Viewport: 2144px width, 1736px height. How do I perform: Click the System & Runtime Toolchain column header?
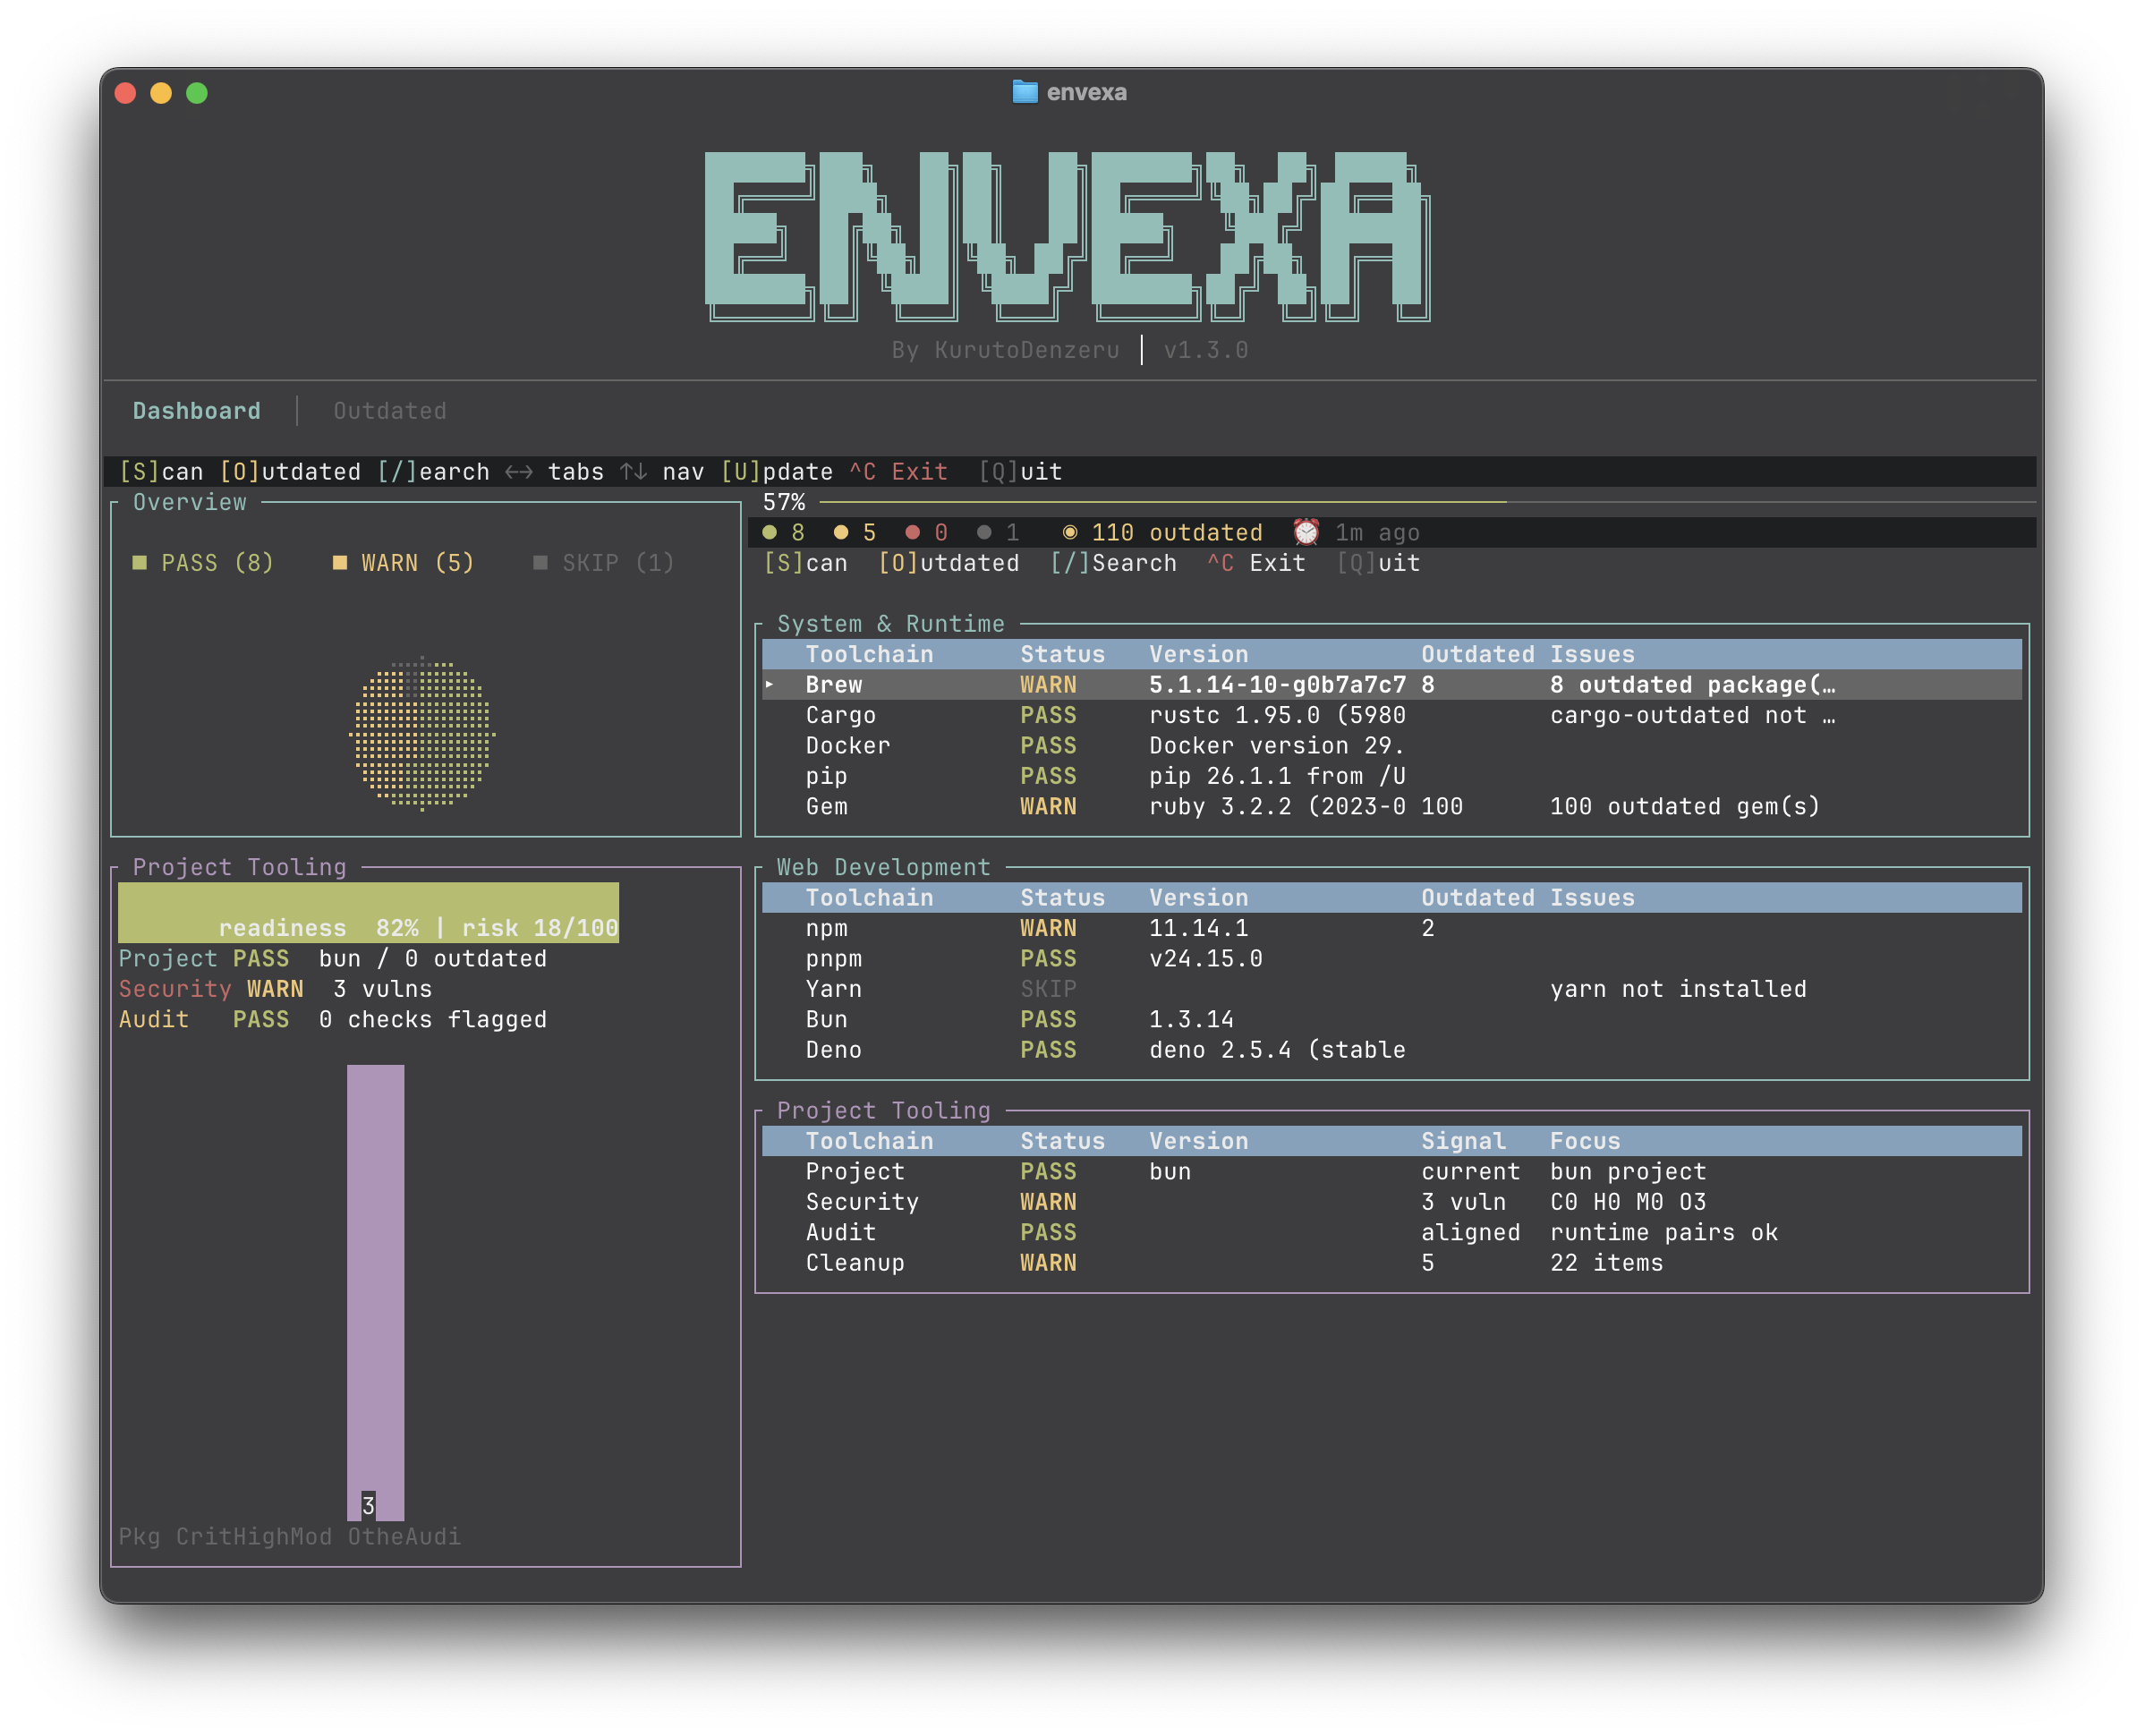tap(869, 654)
